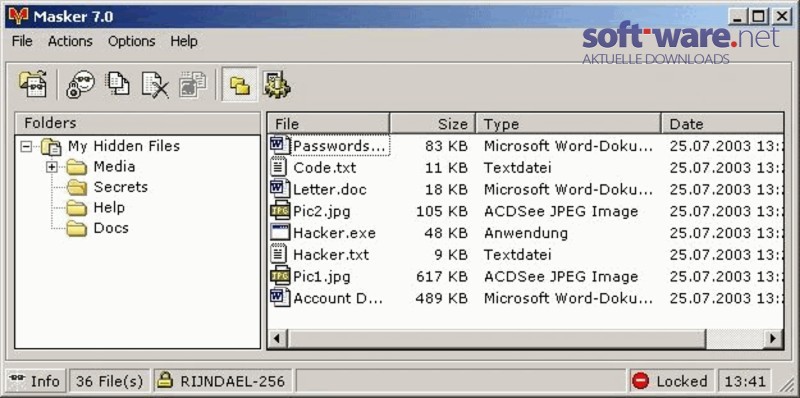
Task: Click the Folders panel header
Action: tap(137, 123)
